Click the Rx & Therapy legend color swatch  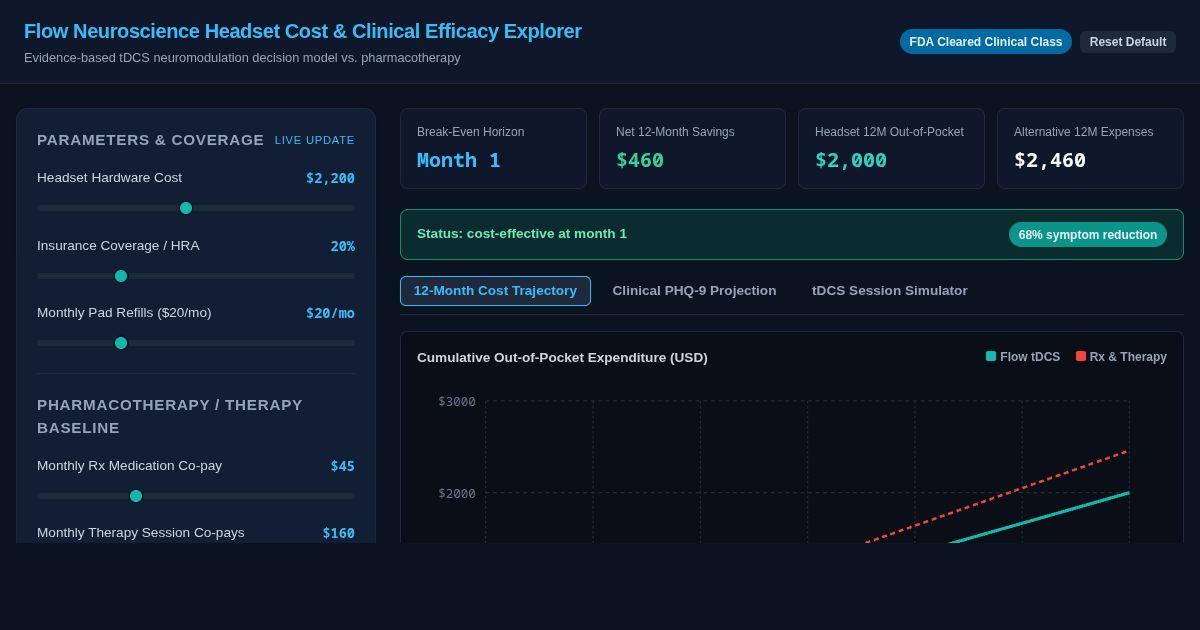pyautogui.click(x=1081, y=356)
